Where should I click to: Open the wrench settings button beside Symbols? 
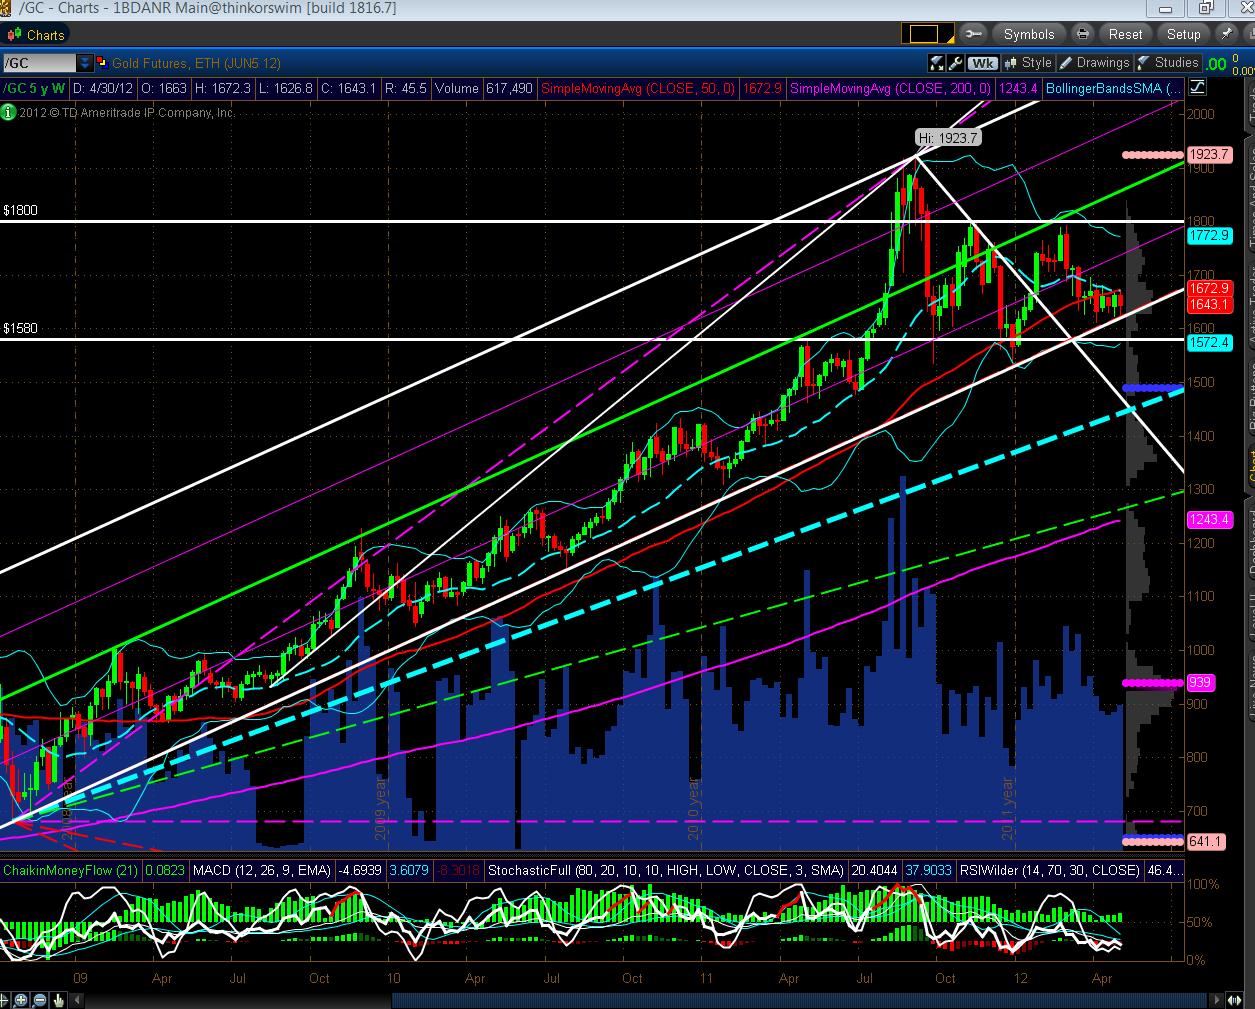[973, 34]
